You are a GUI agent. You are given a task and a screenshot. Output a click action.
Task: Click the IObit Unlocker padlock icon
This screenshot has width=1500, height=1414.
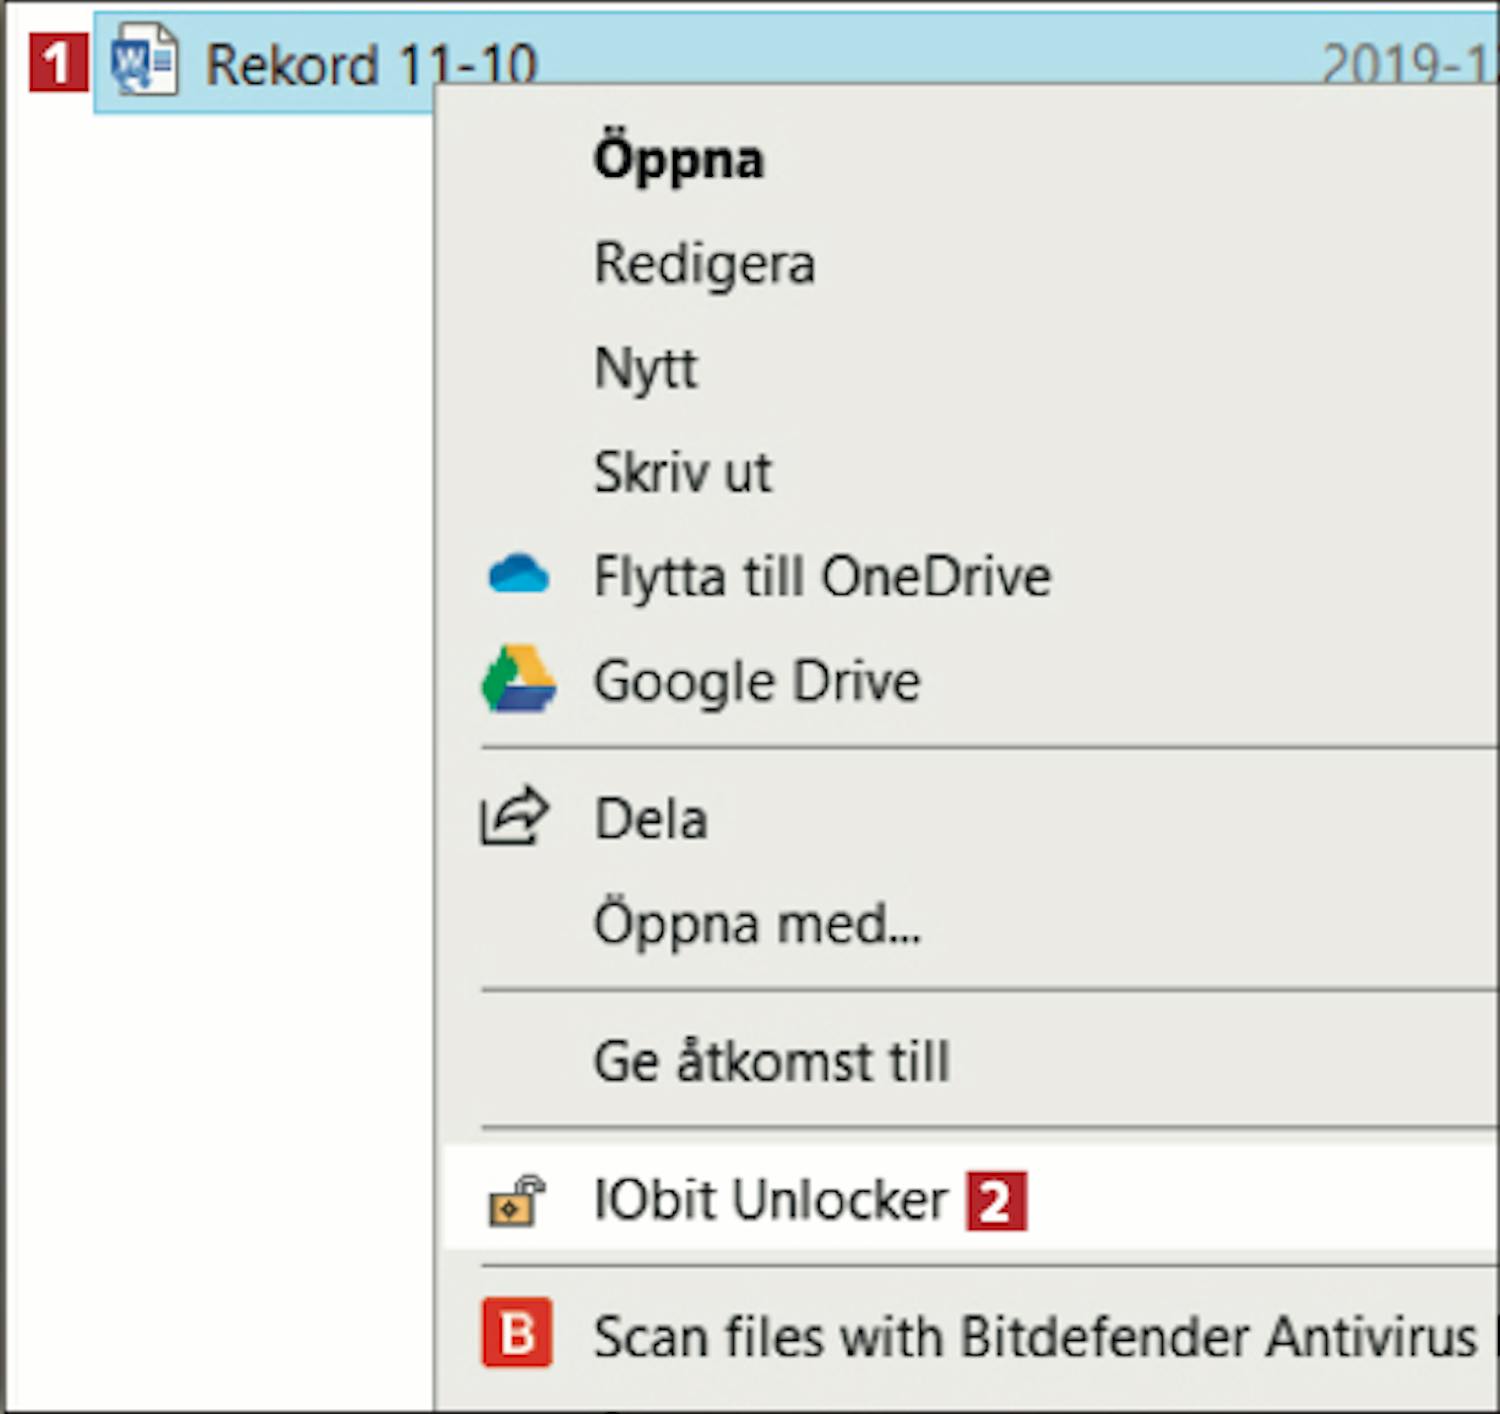point(516,1200)
